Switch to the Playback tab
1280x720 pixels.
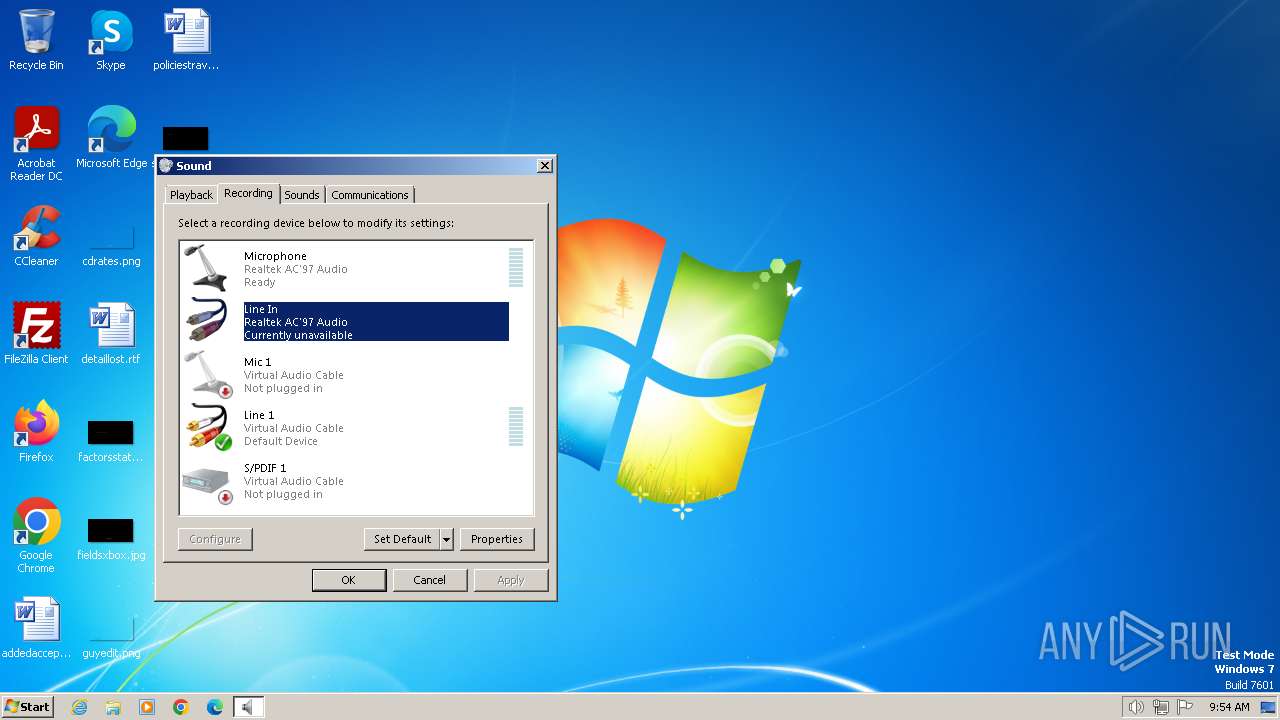point(191,195)
